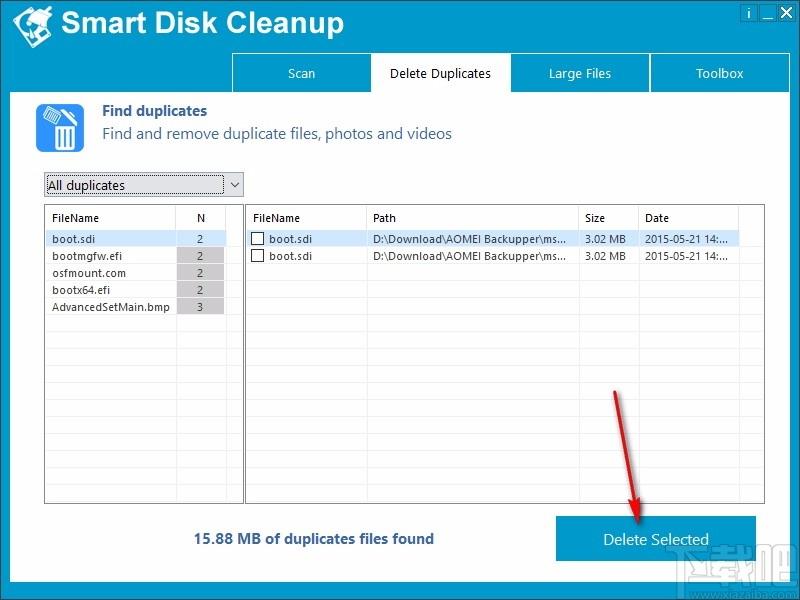The height and width of the screenshot is (600, 800).
Task: Open the Large Files tab
Action: click(580, 73)
